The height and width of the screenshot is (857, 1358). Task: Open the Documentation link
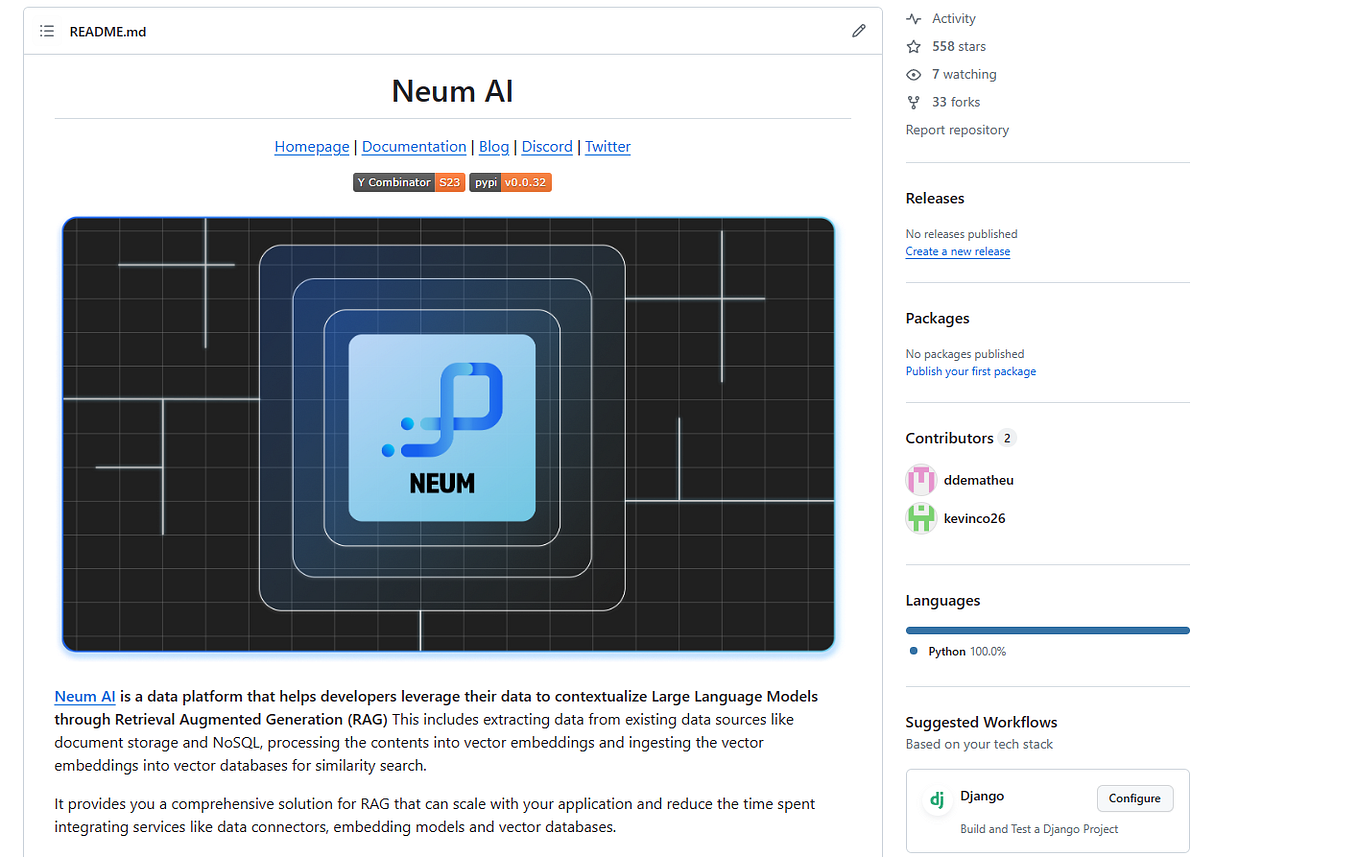[413, 146]
